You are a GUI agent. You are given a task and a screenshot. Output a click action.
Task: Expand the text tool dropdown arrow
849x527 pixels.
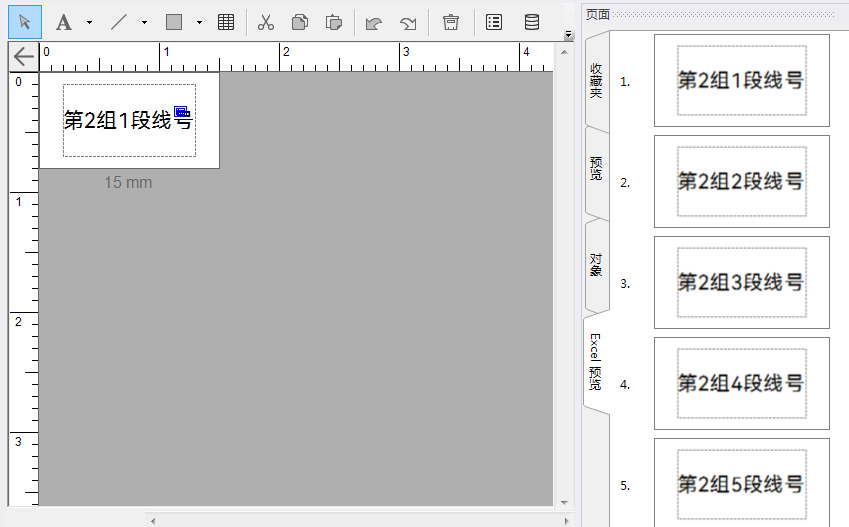(x=89, y=22)
